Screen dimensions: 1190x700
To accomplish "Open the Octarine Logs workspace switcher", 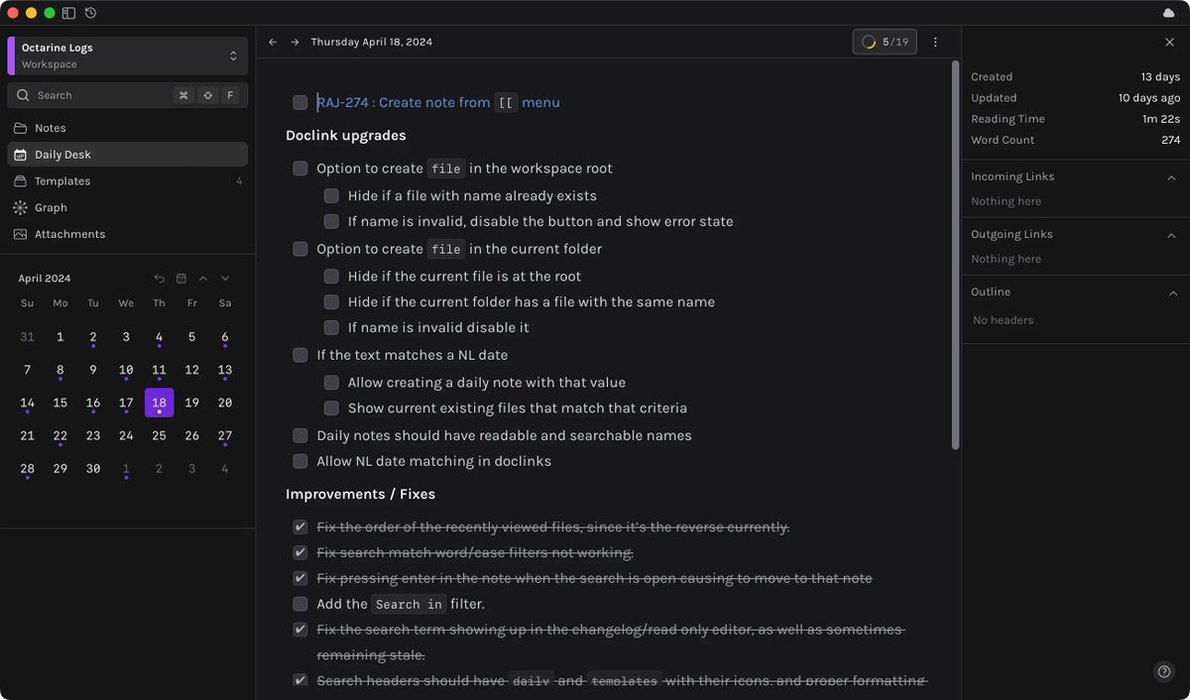I will [x=127, y=56].
